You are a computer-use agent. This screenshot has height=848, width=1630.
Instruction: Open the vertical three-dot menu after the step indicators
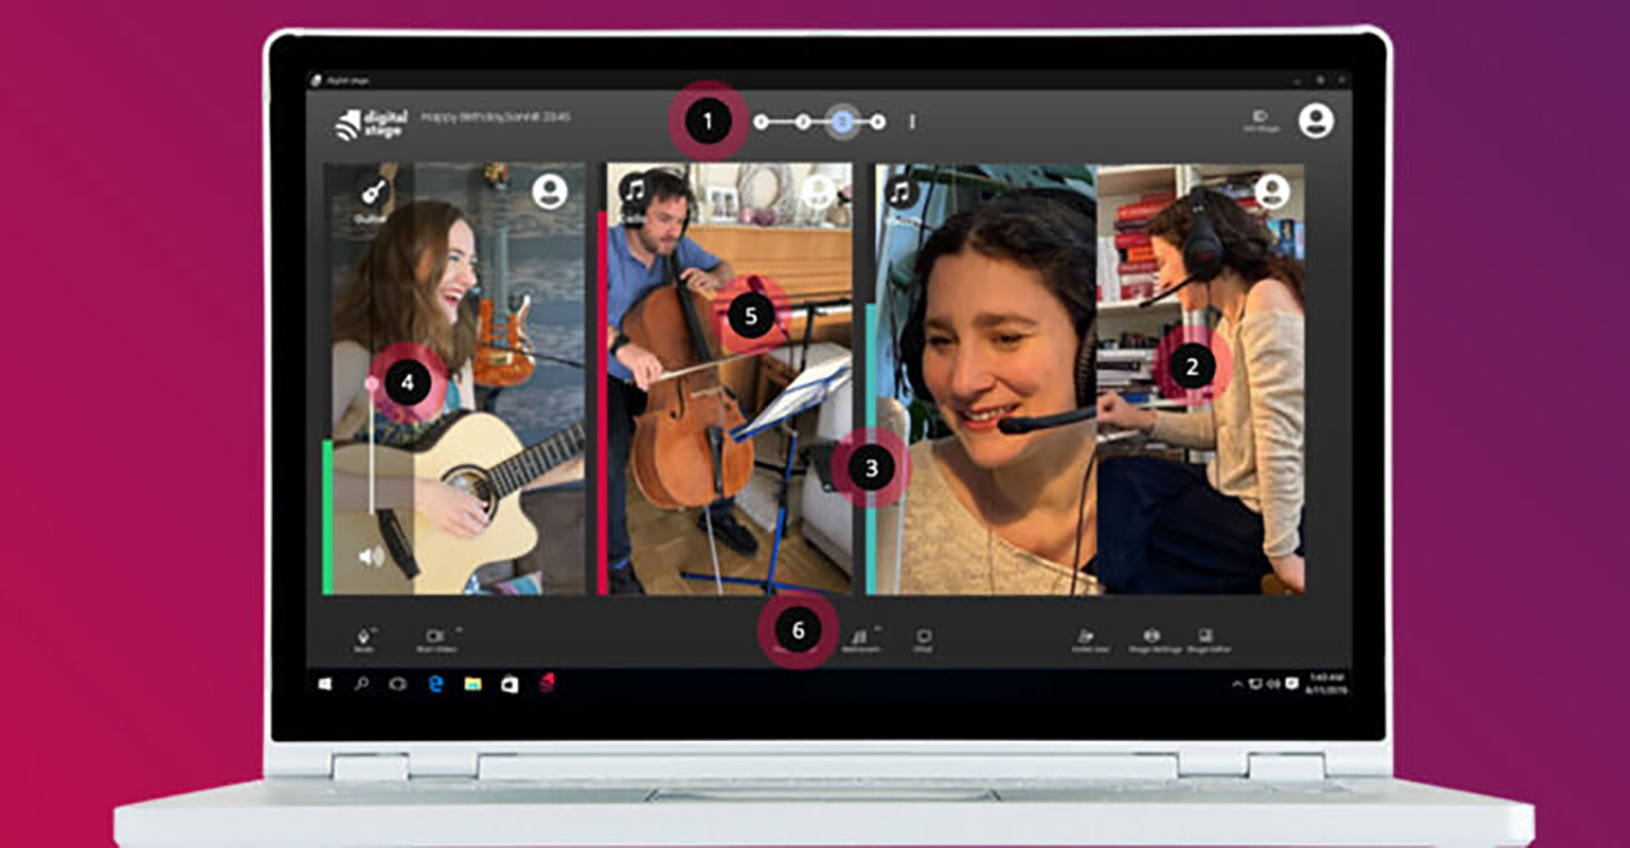pyautogui.click(x=912, y=122)
